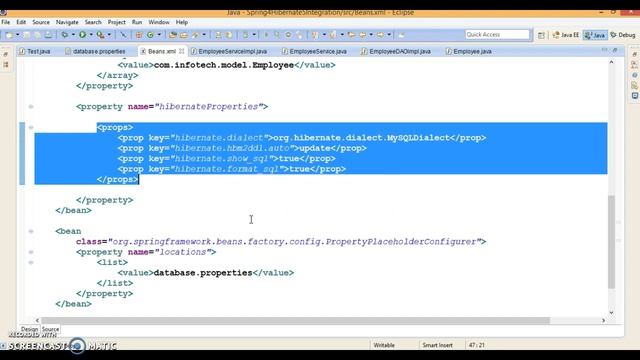Click the Smart Insert status bar entry
The image size is (640, 360).
(438, 345)
